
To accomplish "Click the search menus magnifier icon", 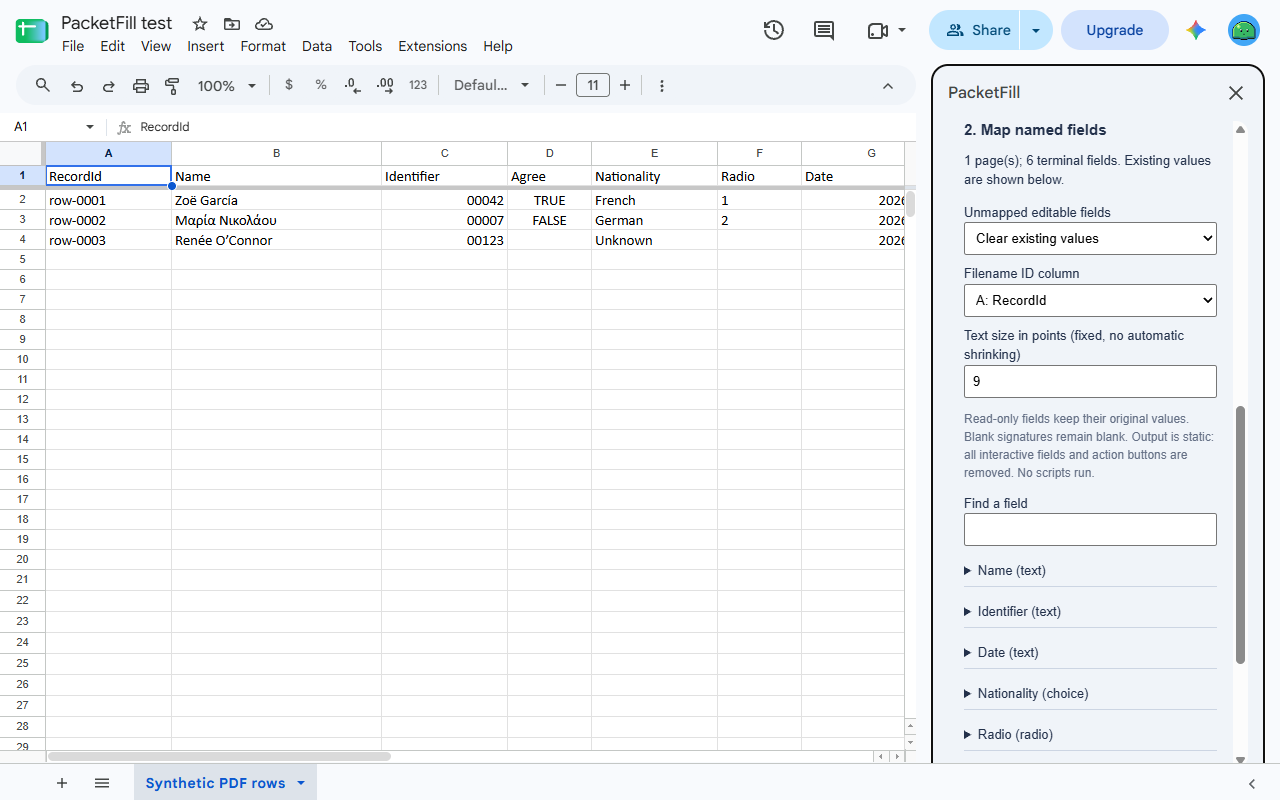I will pos(43,86).
